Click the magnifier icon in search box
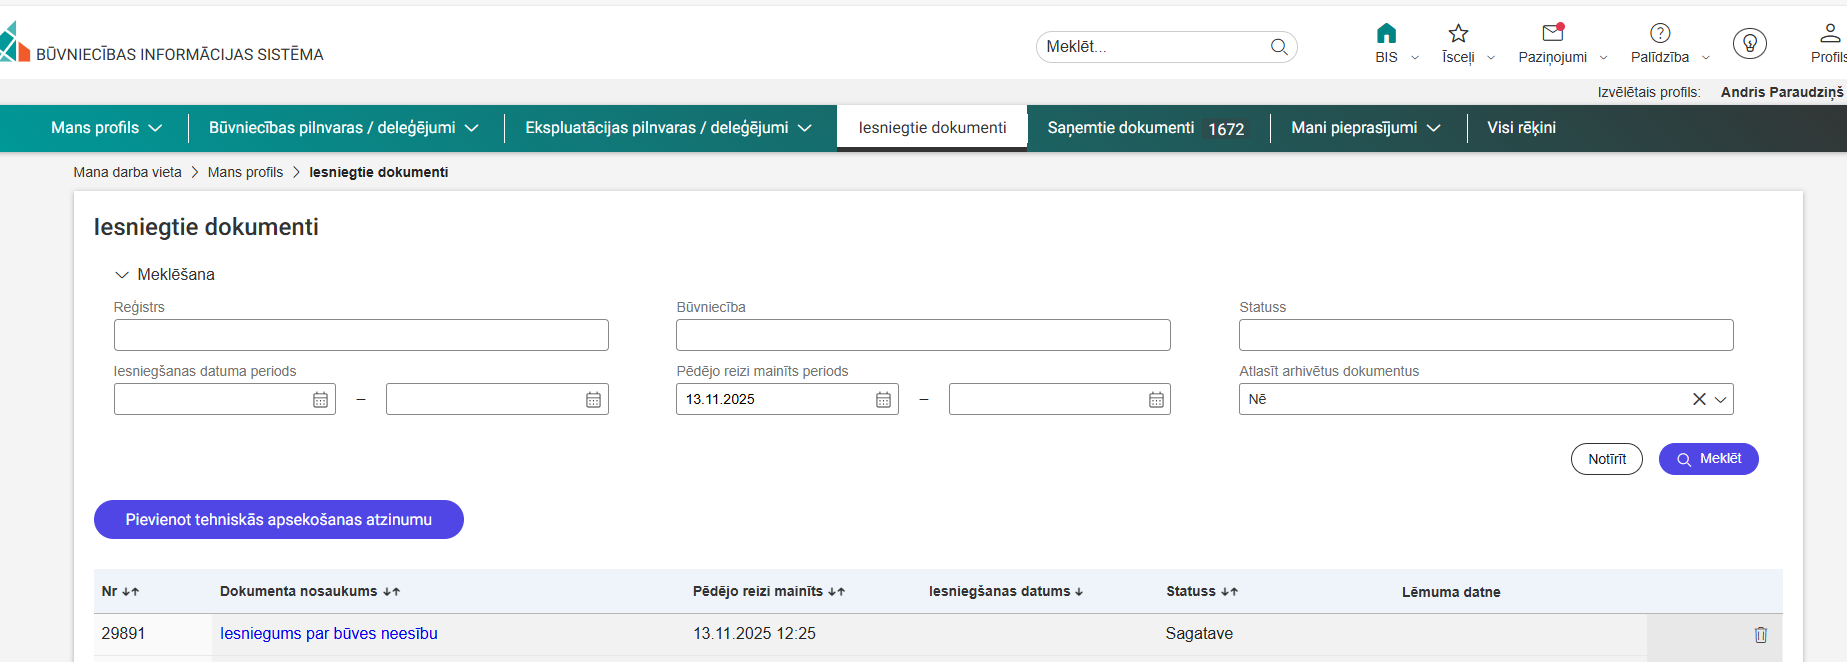 click(1278, 47)
